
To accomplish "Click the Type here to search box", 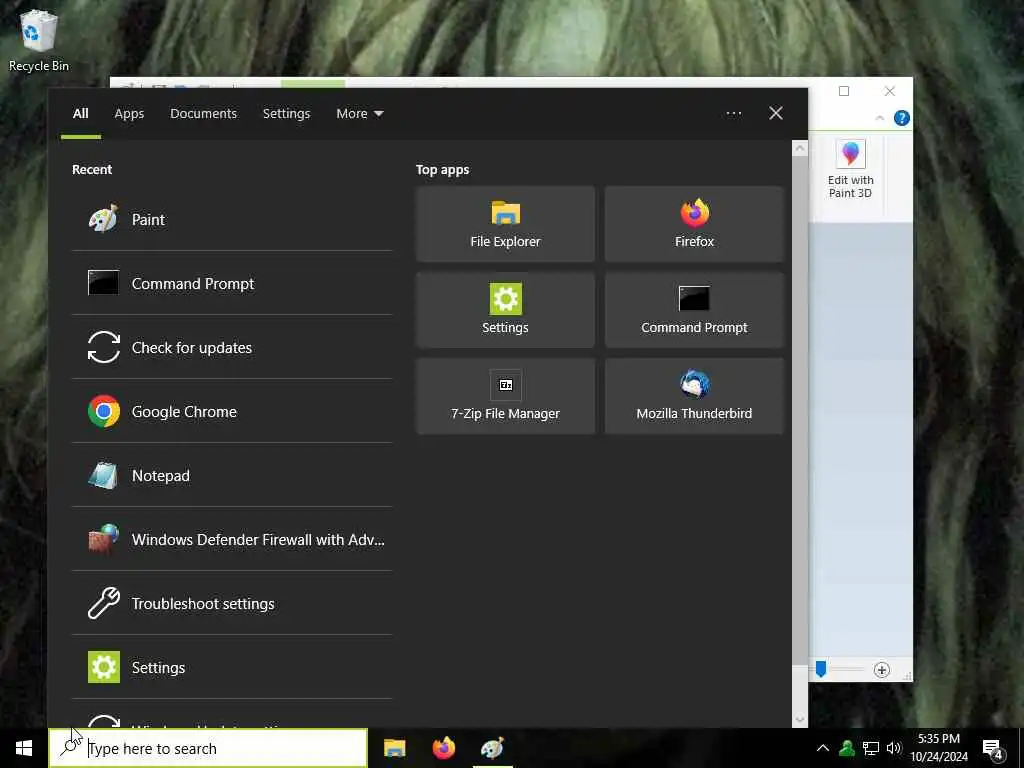I will click(208, 748).
